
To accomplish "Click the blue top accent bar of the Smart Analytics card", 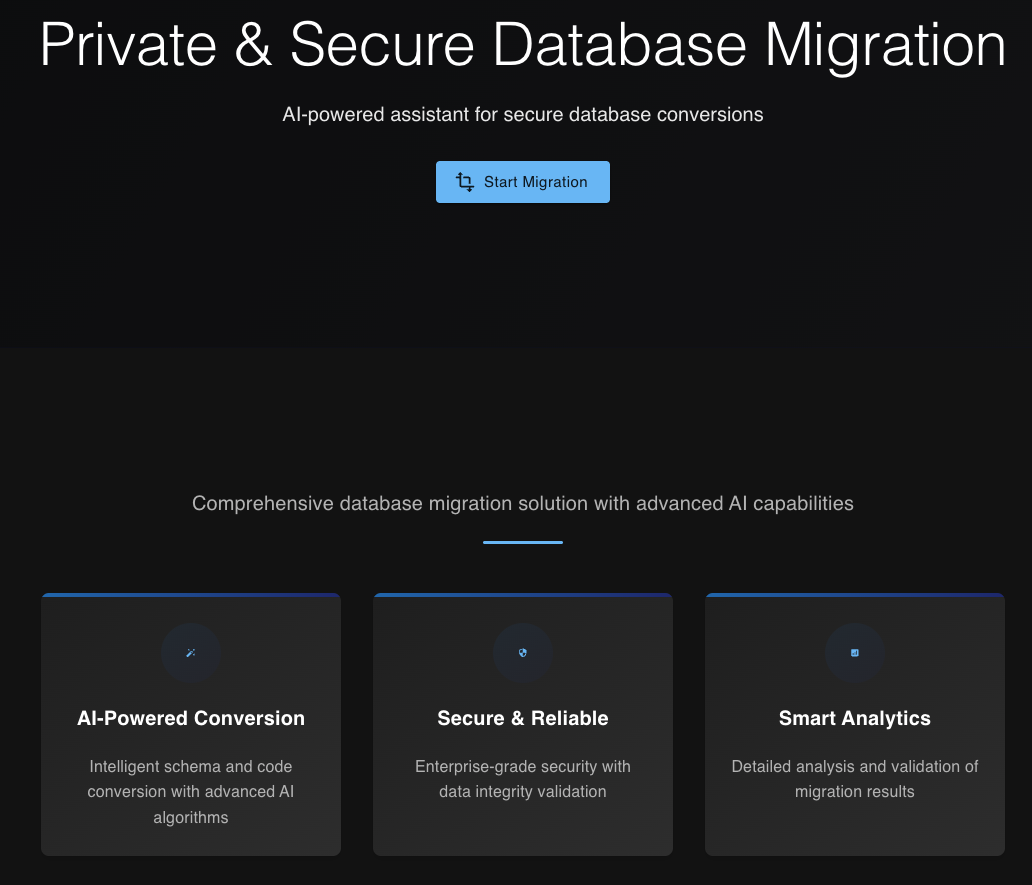I will 855,595.
